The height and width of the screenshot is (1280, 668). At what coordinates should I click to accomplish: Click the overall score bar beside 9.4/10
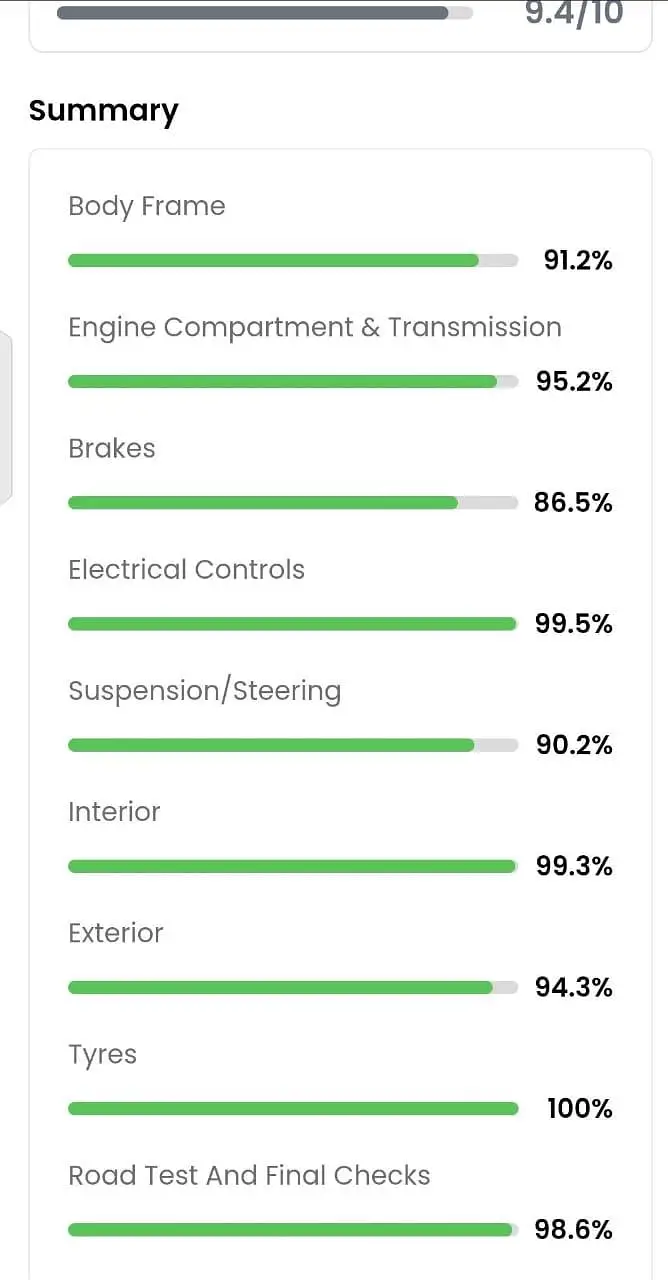click(x=264, y=13)
